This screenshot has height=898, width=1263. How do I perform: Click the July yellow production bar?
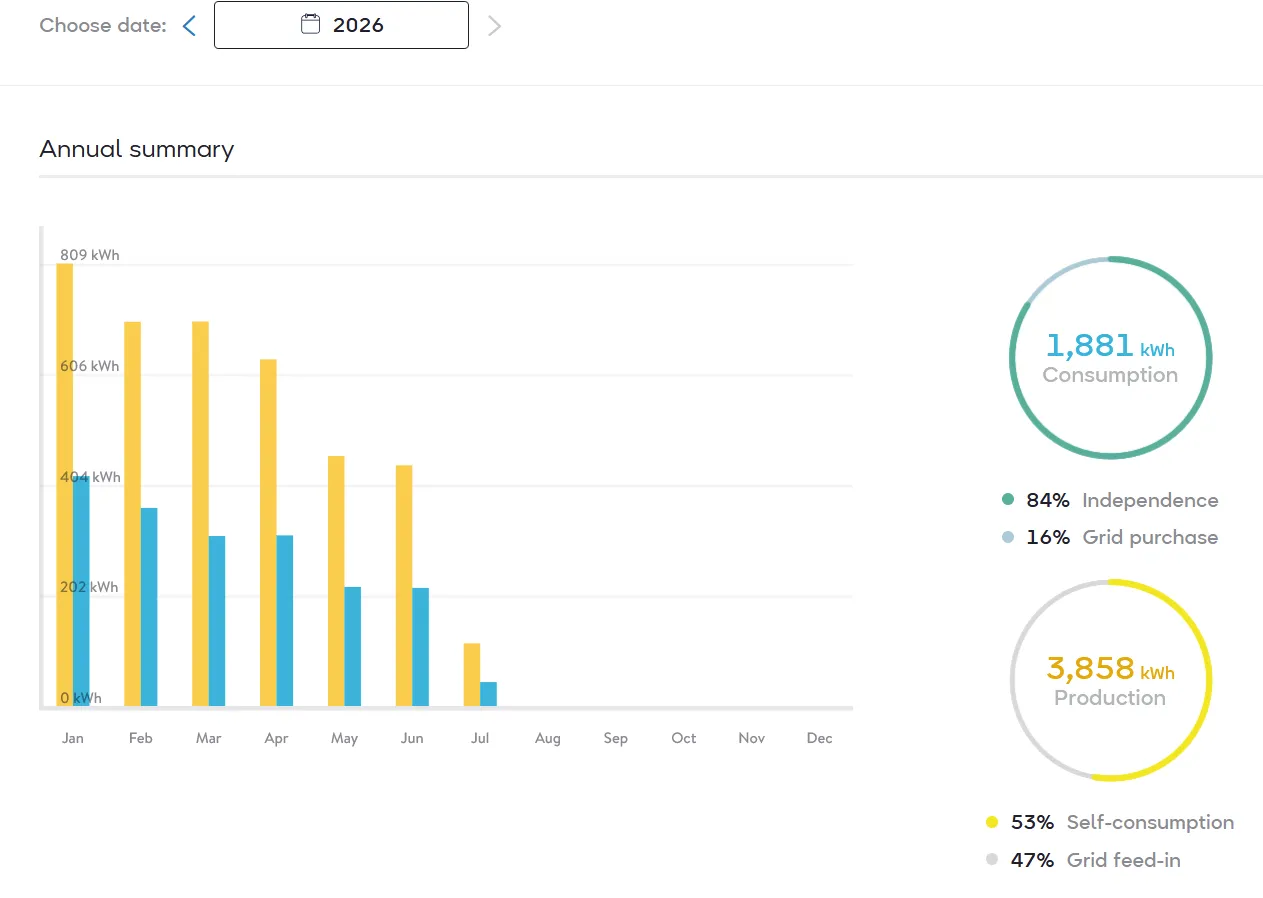pos(472,675)
